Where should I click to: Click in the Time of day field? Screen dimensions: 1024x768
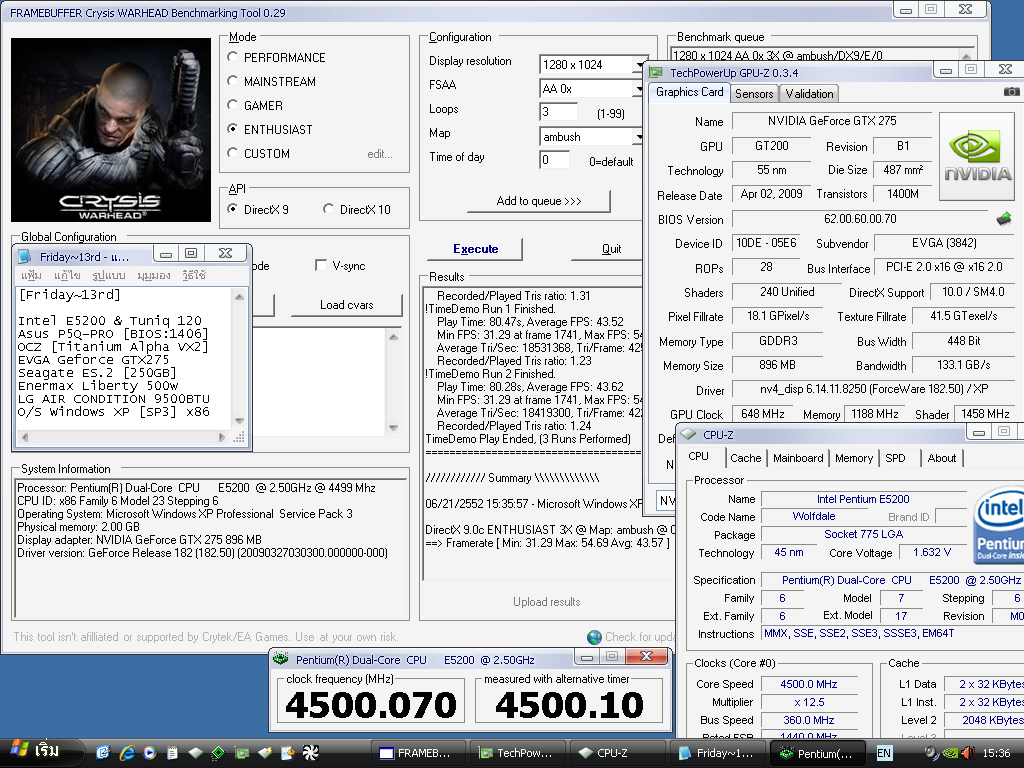coord(554,160)
